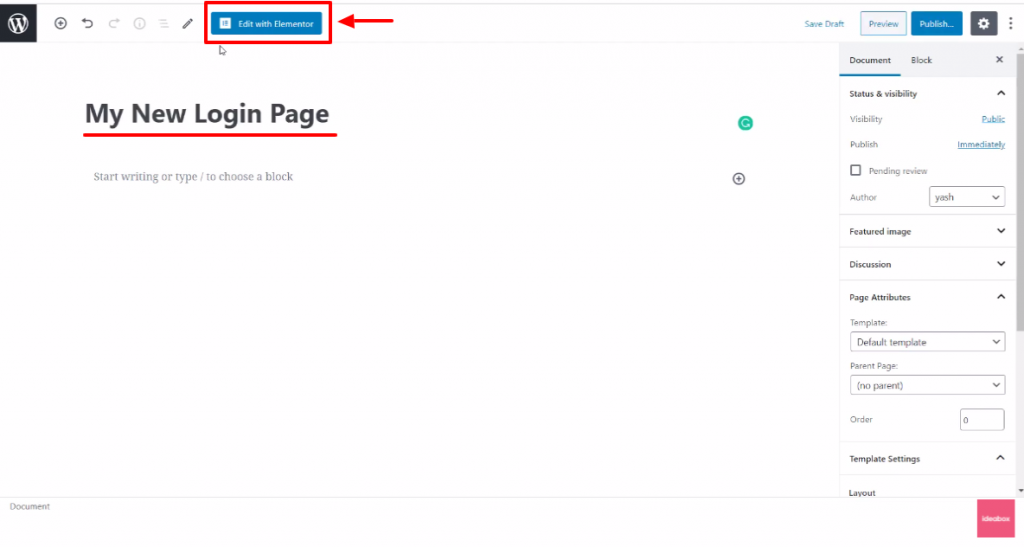
Task: Click the Start writing paragraph placeholder
Action: tap(193, 176)
